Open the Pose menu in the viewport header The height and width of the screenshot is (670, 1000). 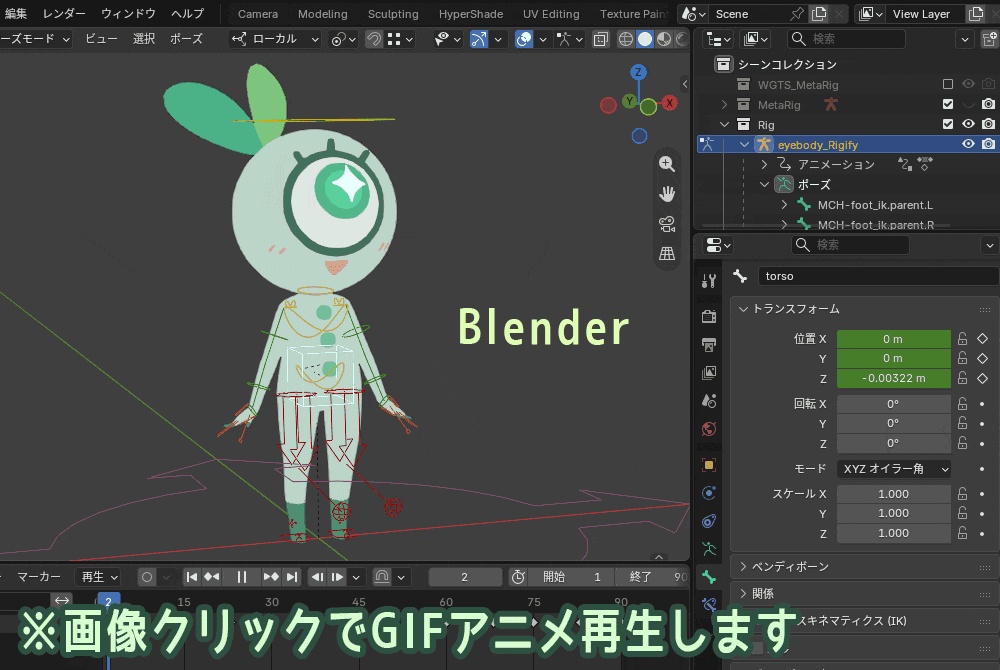(186, 39)
